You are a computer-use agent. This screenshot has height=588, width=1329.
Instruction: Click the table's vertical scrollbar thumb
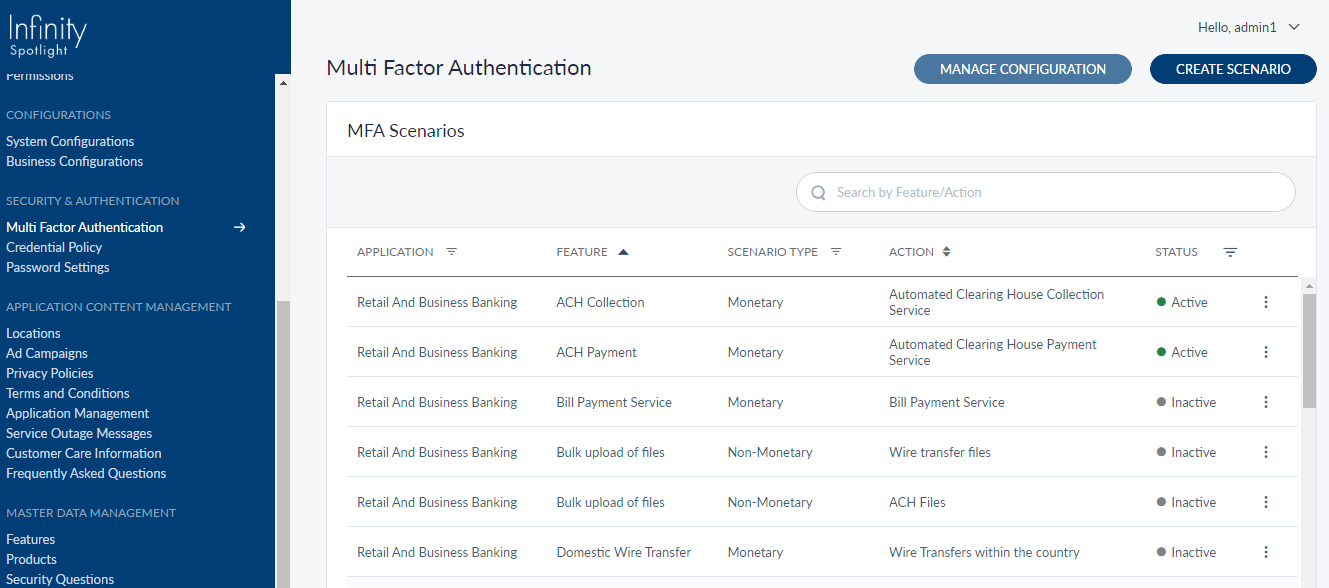[1309, 350]
